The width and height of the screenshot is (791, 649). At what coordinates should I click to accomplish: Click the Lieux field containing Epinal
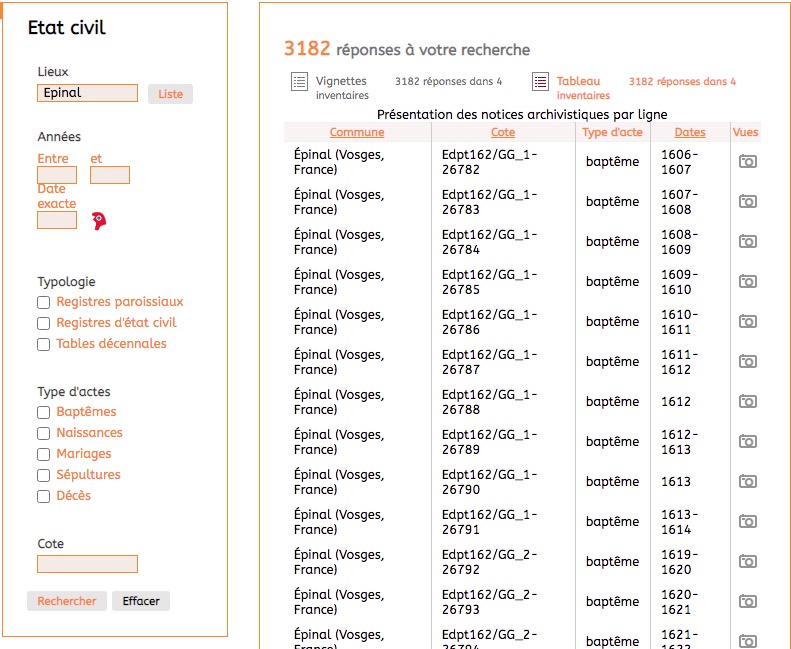point(87,93)
